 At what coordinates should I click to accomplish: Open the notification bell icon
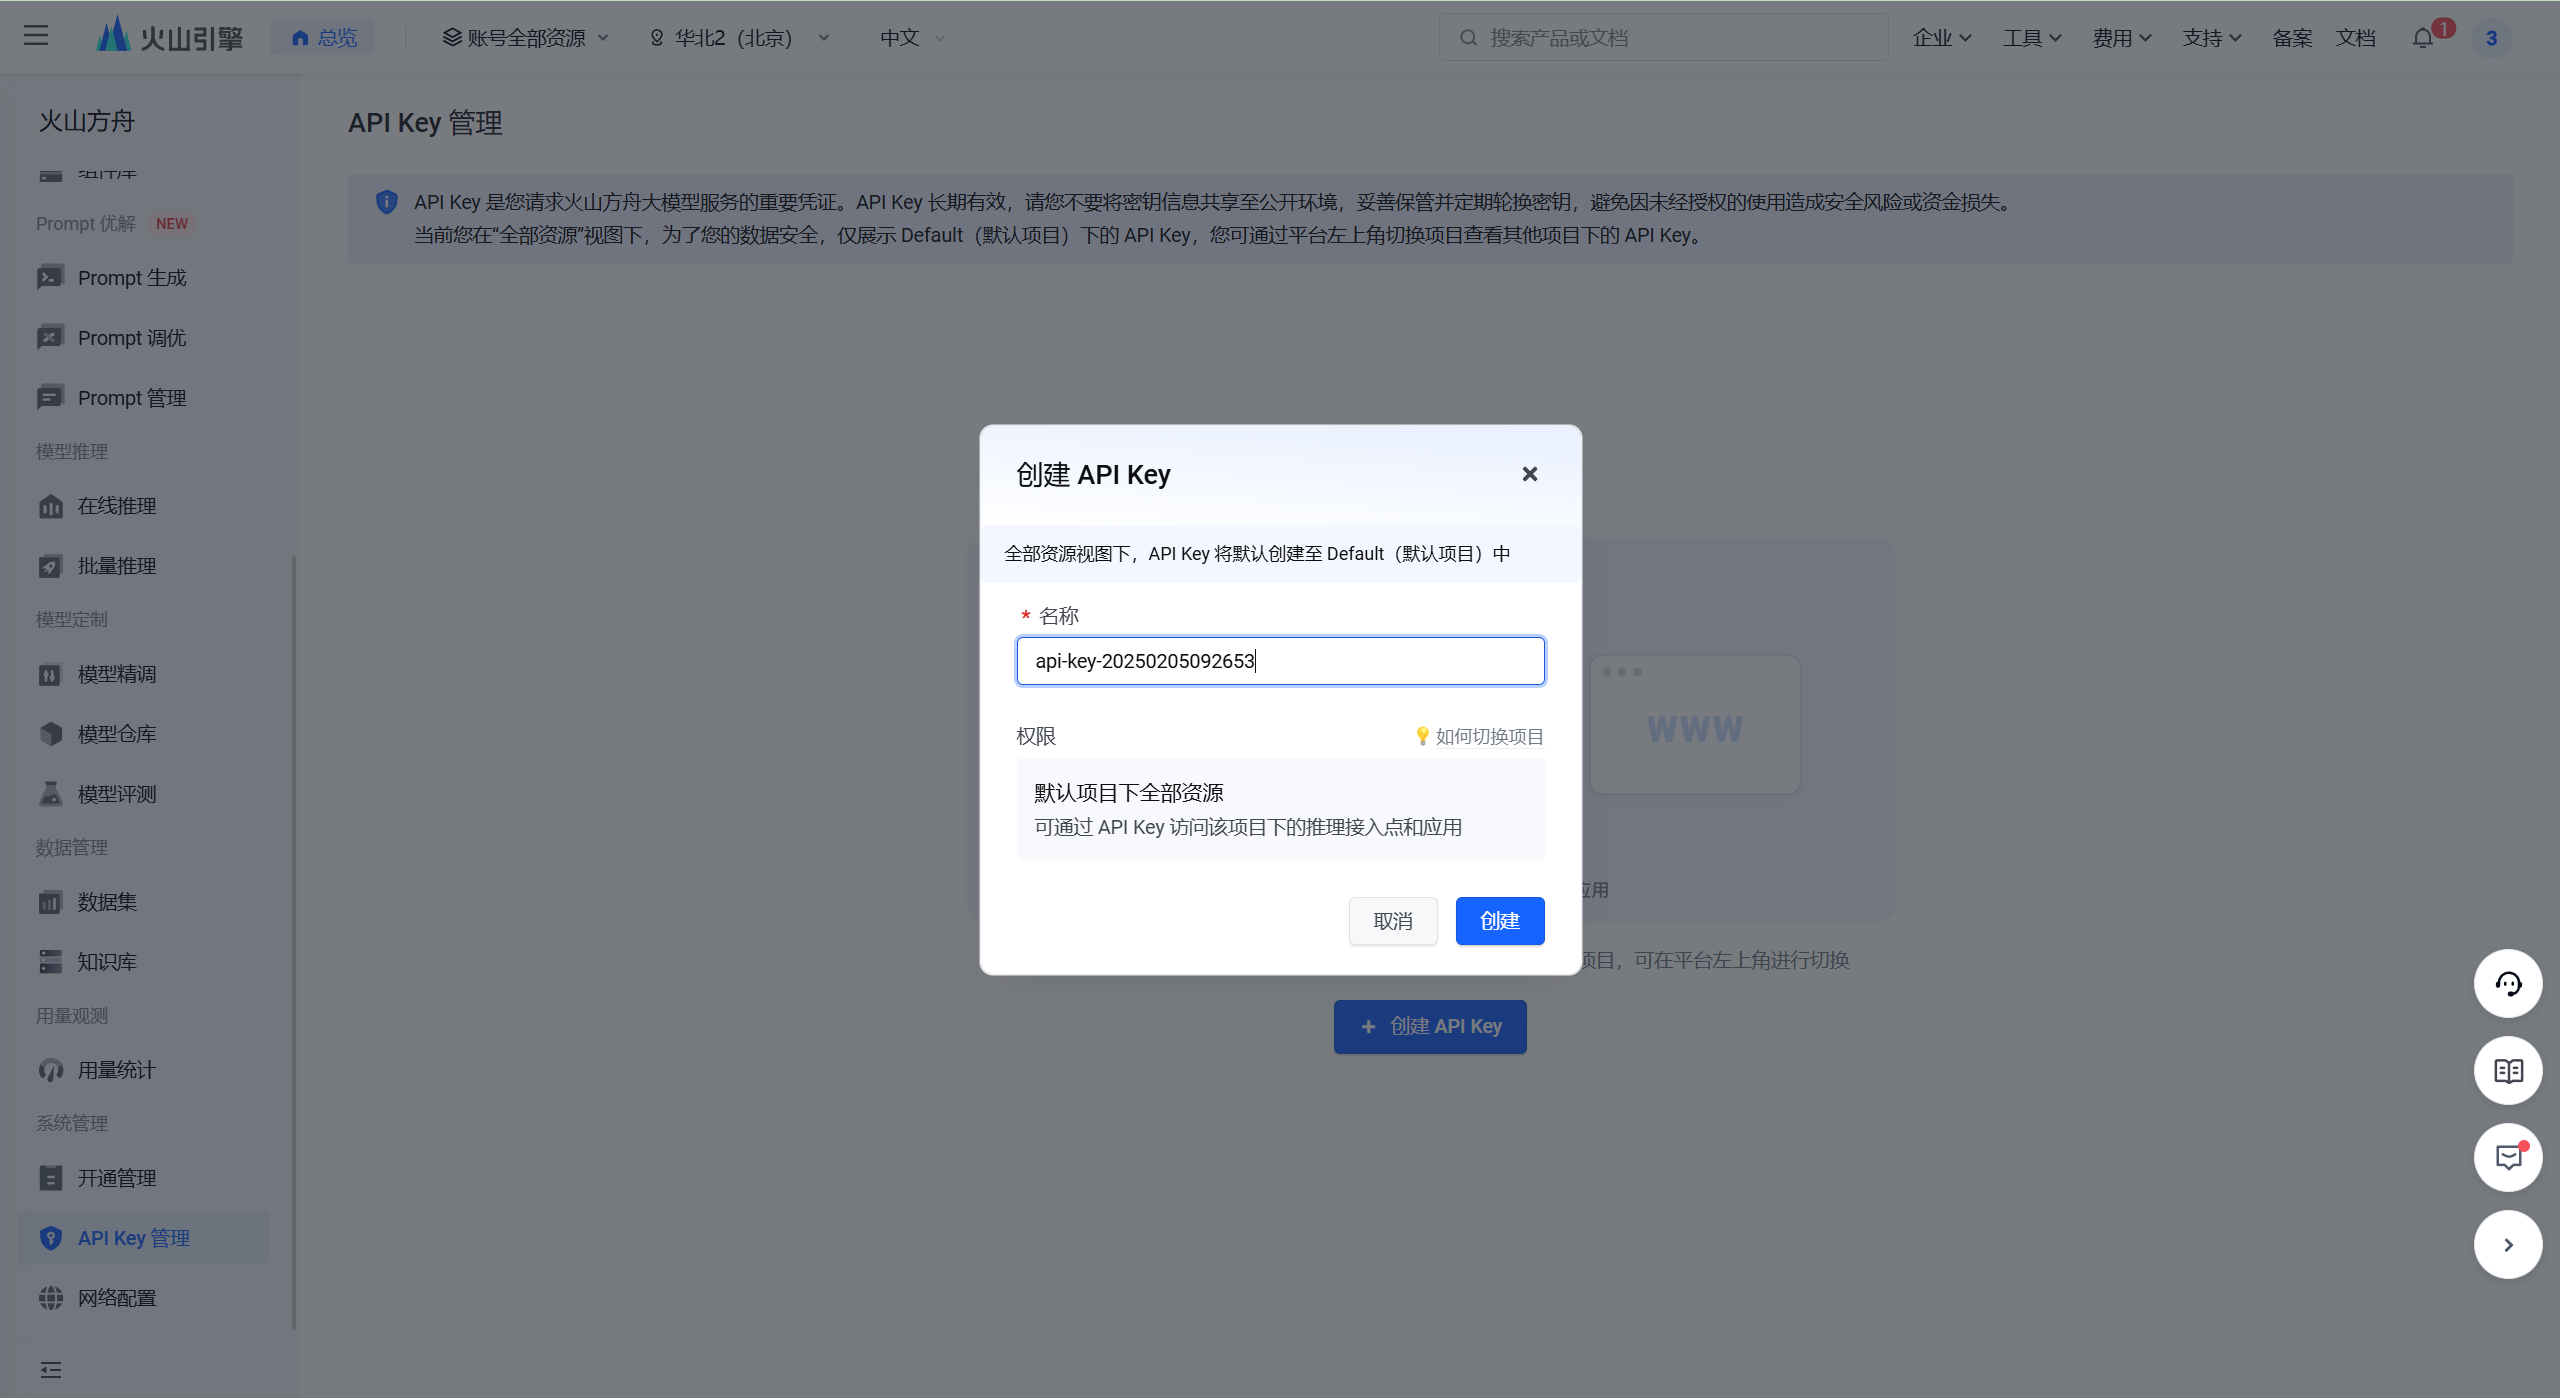click(x=2423, y=38)
